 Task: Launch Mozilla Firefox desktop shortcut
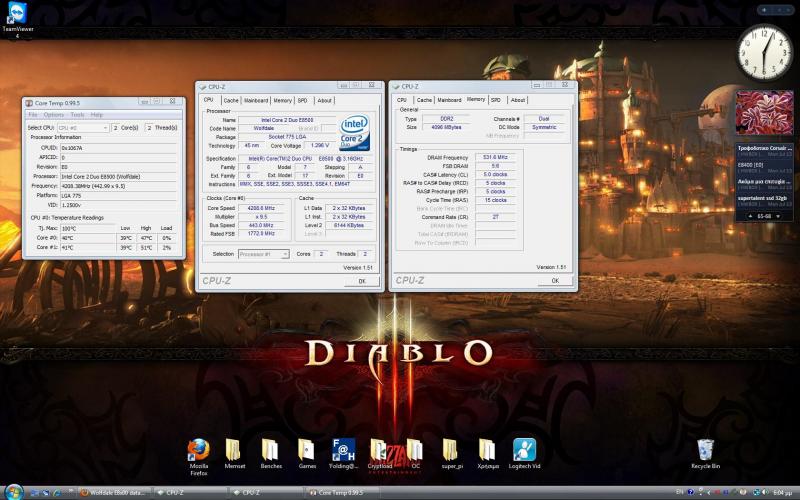(x=198, y=456)
